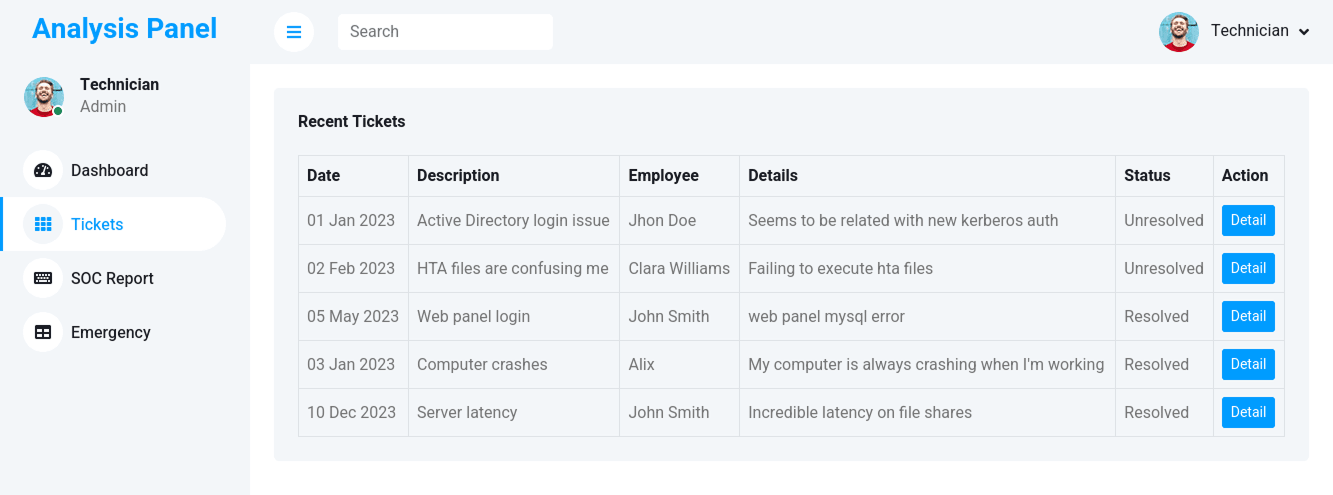1333x495 pixels.
Task: View Detail for HTA files ticket
Action: coord(1248,268)
